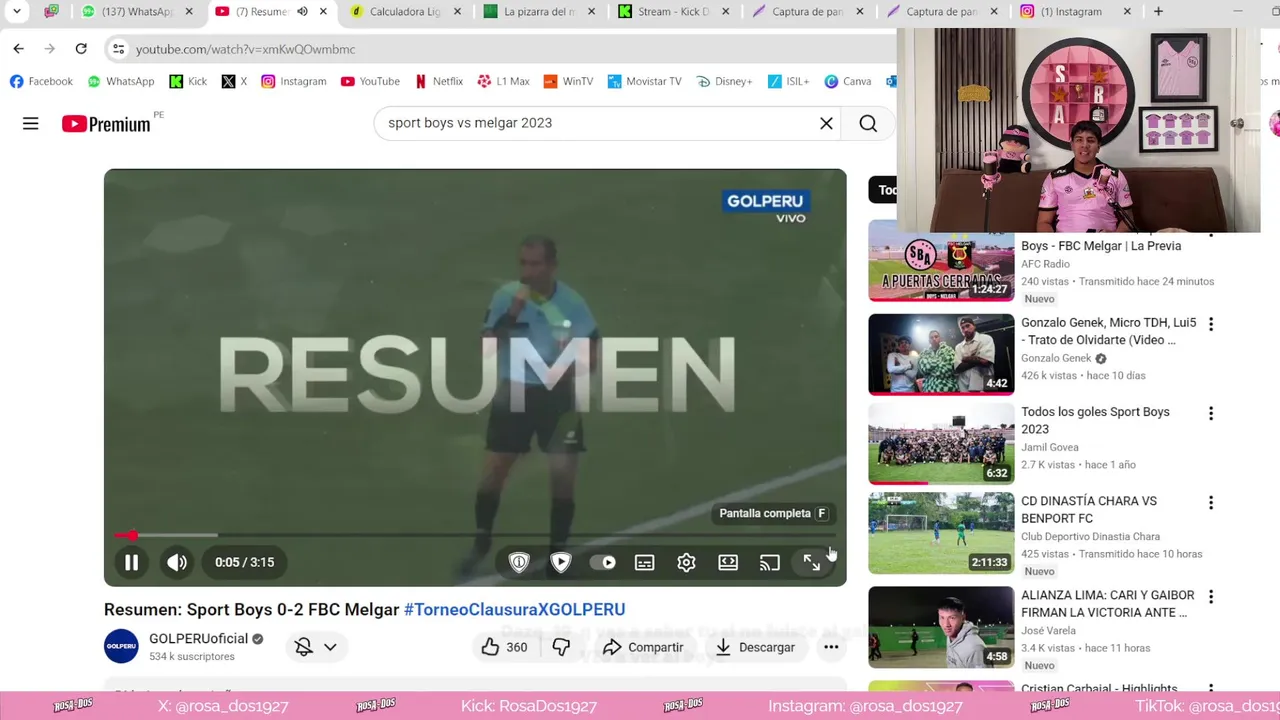This screenshot has height=720, width=1280.
Task: Go to YouTube Premium home logo
Action: coord(106,123)
